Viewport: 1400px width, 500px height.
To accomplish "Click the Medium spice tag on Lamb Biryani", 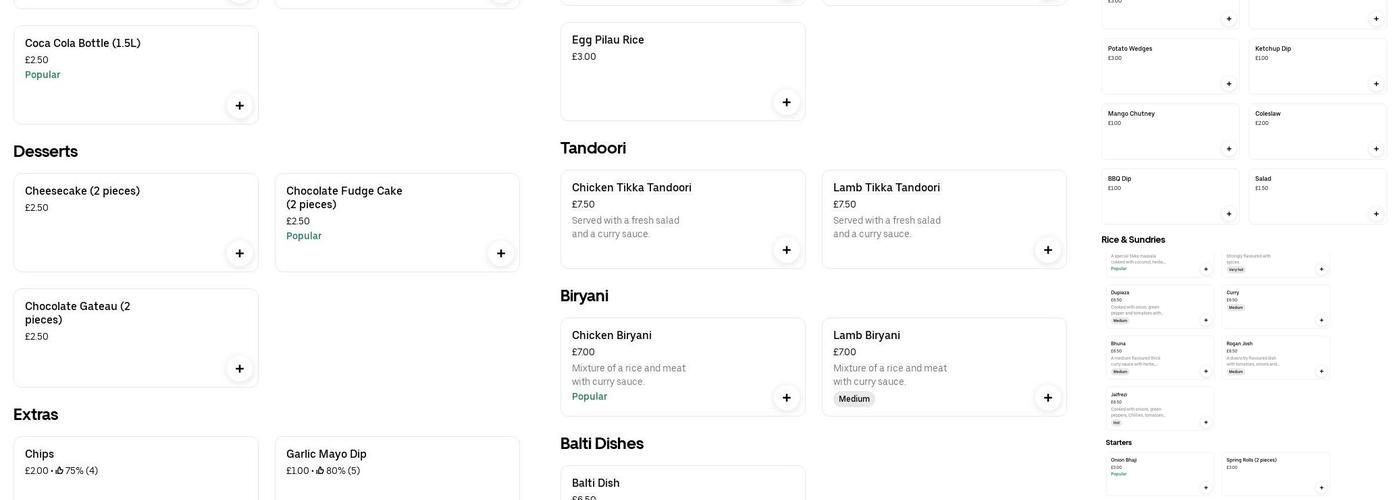I will (854, 399).
